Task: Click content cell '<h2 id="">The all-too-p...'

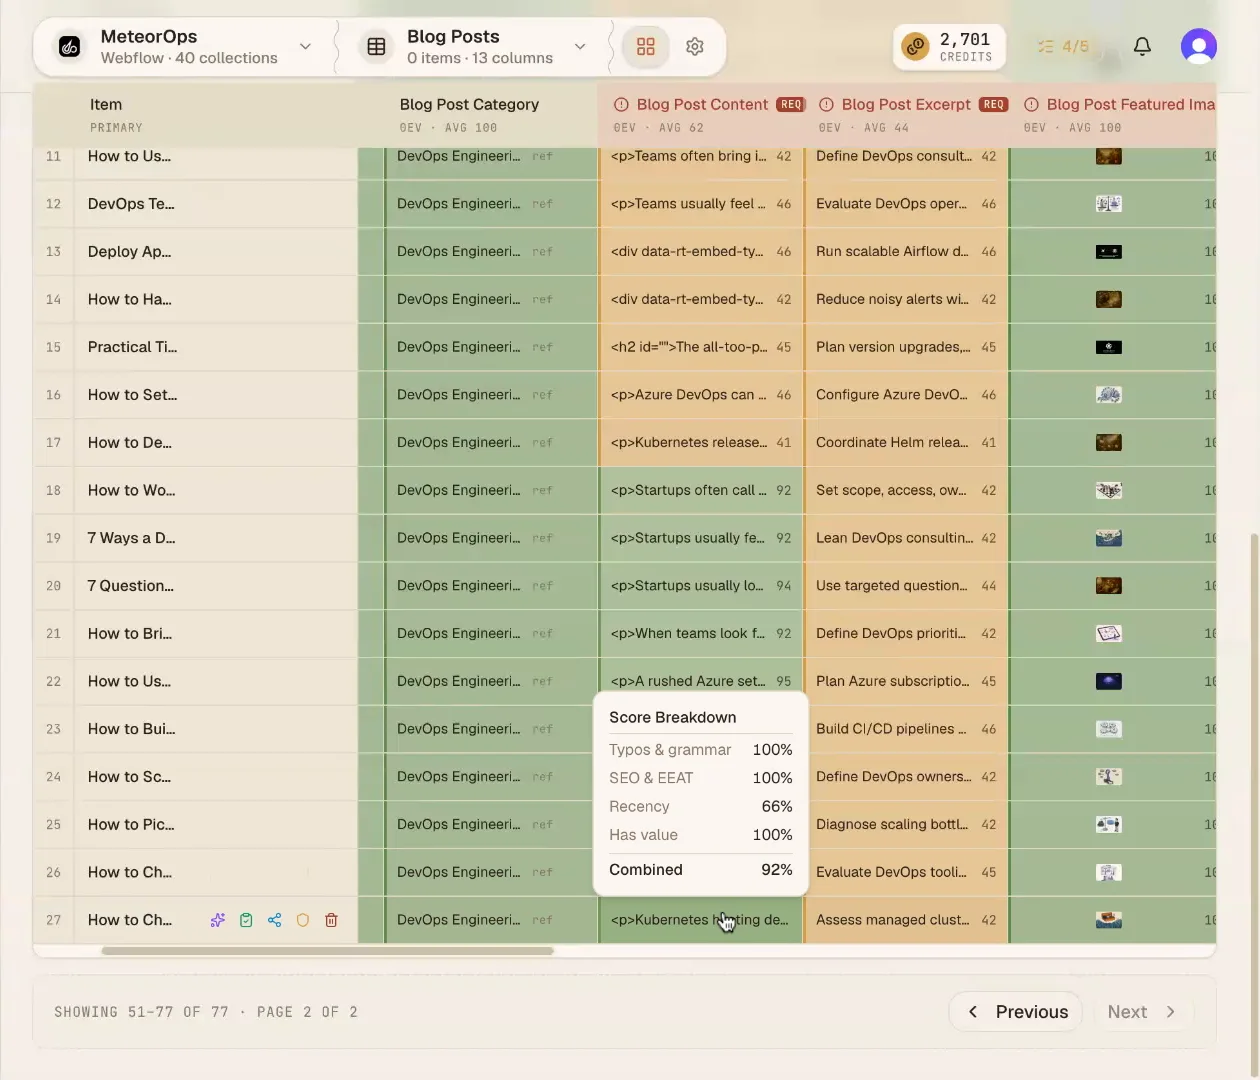Action: click(x=701, y=347)
